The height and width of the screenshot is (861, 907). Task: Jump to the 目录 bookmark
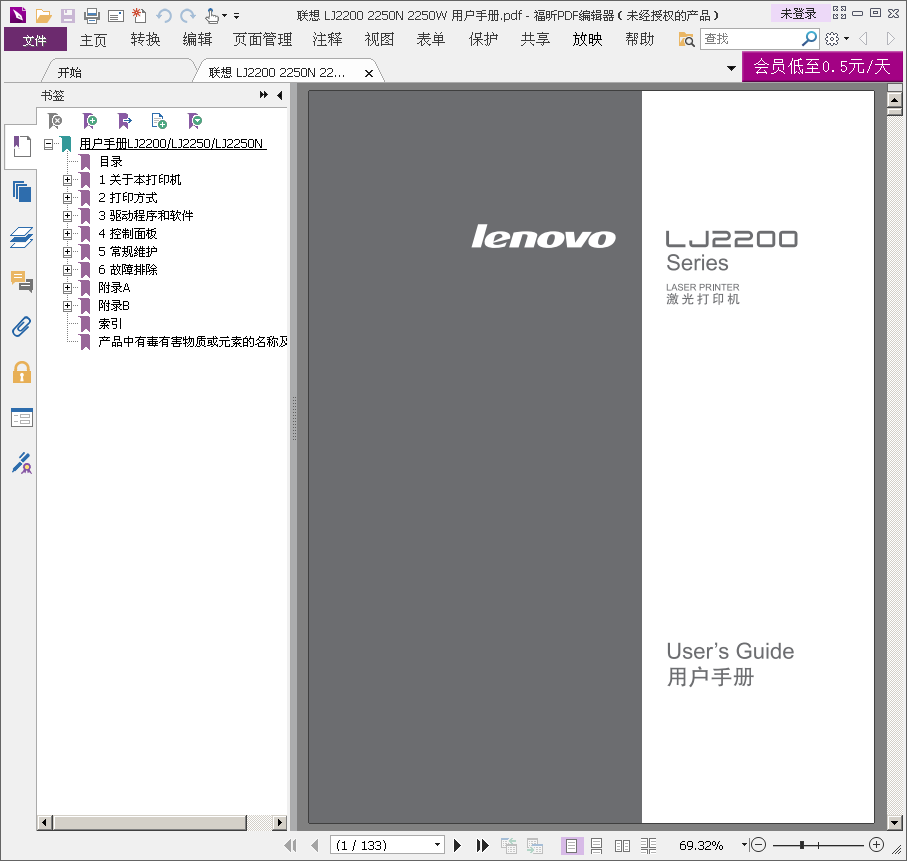click(110, 162)
